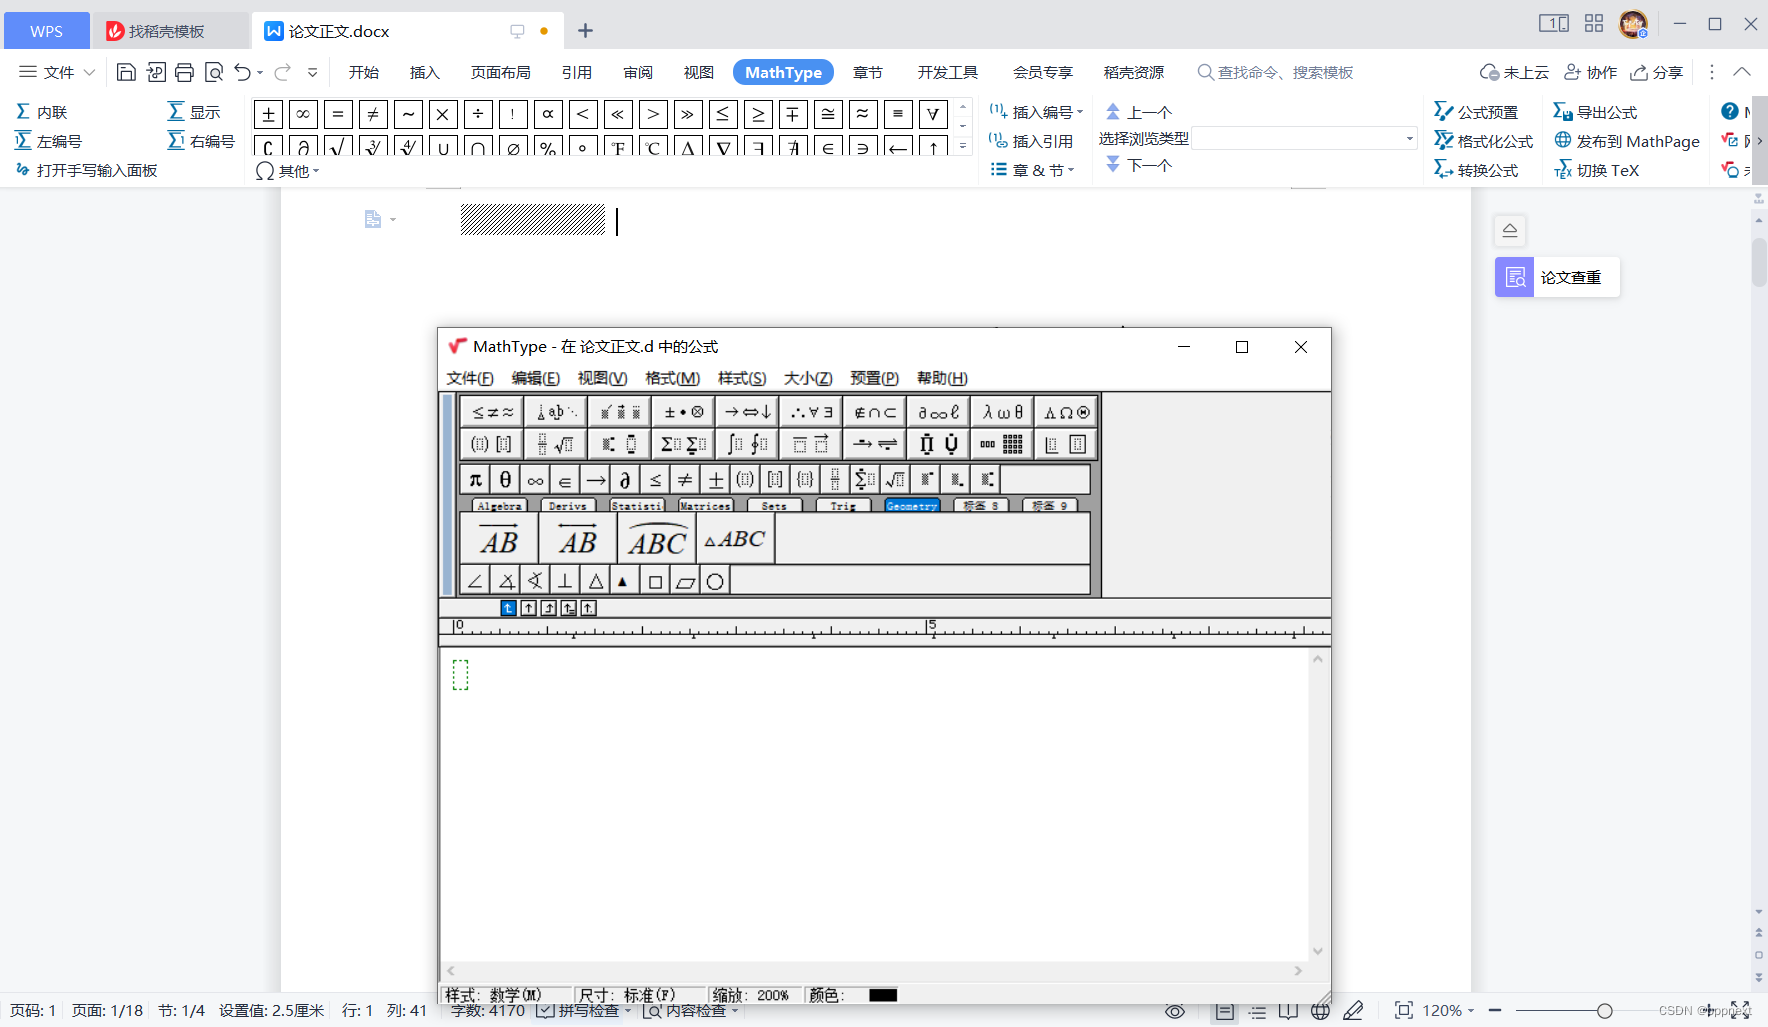Image resolution: width=1768 pixels, height=1027 pixels.
Task: Open 论文查重 side panel button
Action: pyautogui.click(x=1557, y=277)
